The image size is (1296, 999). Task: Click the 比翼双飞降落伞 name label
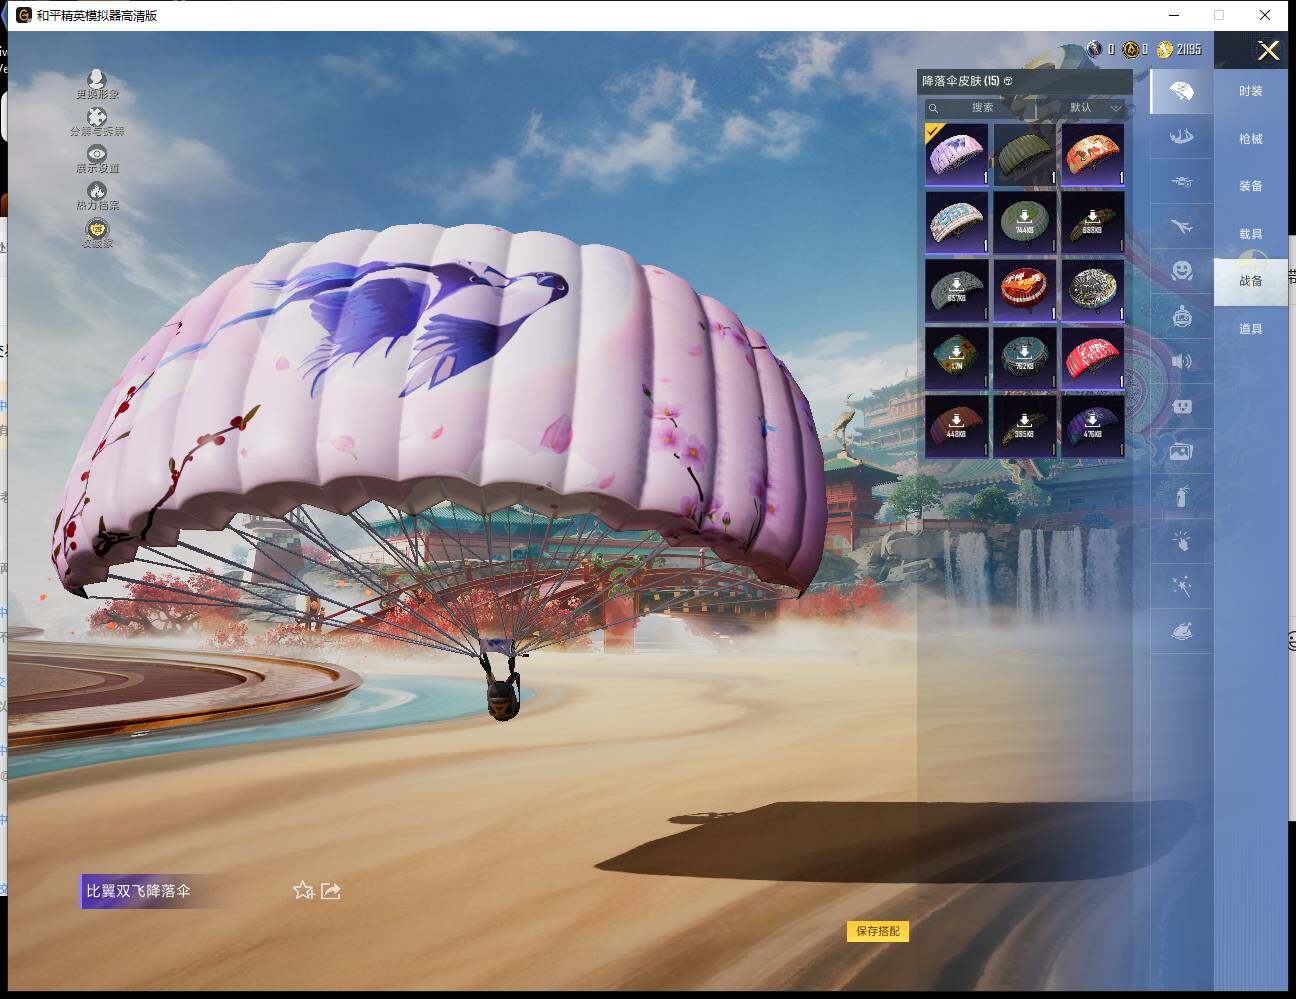point(138,891)
